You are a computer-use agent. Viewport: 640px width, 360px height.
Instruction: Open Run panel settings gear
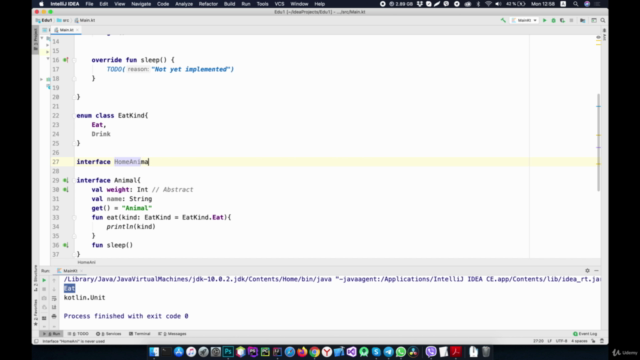587,271
